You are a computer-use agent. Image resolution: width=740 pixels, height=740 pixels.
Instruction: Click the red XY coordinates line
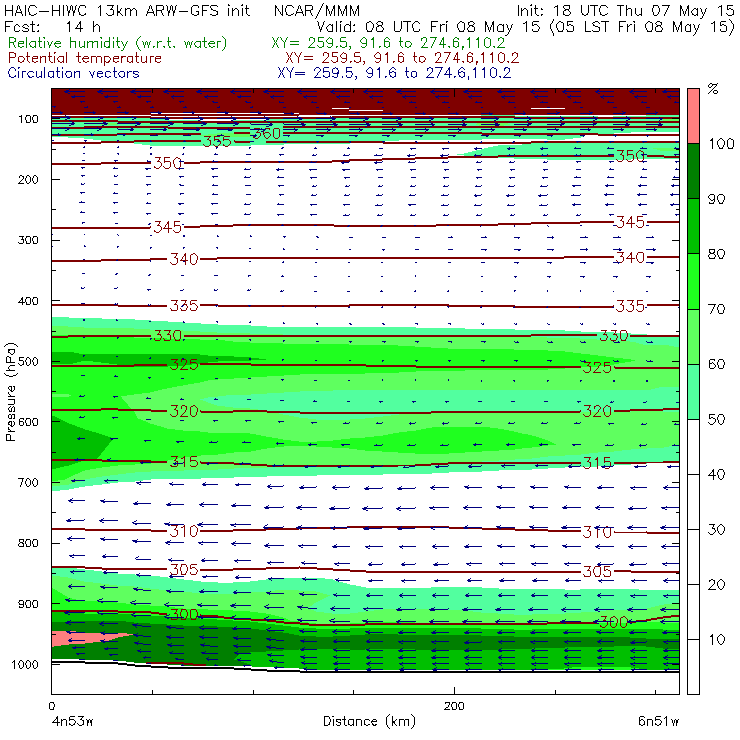coord(402,58)
